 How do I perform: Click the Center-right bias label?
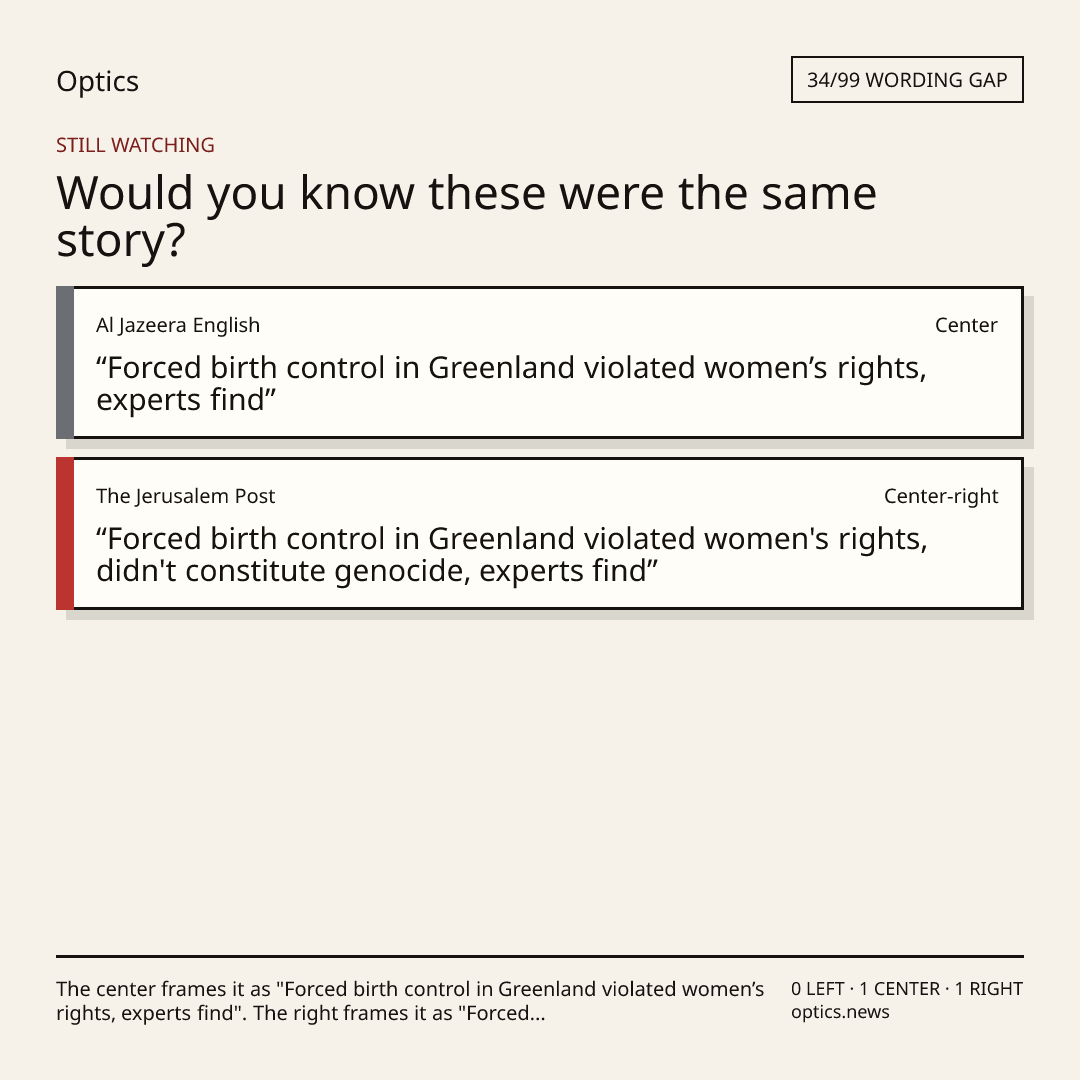941,496
